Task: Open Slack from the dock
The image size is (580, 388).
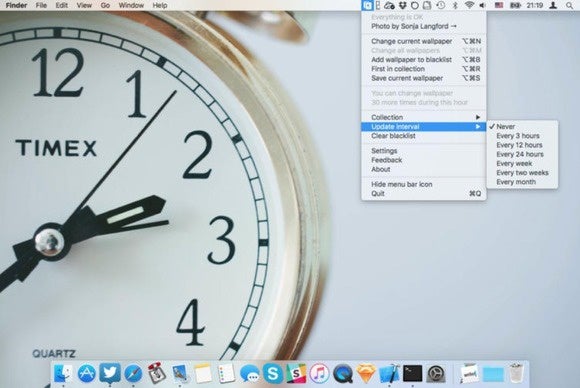Action: (296, 373)
